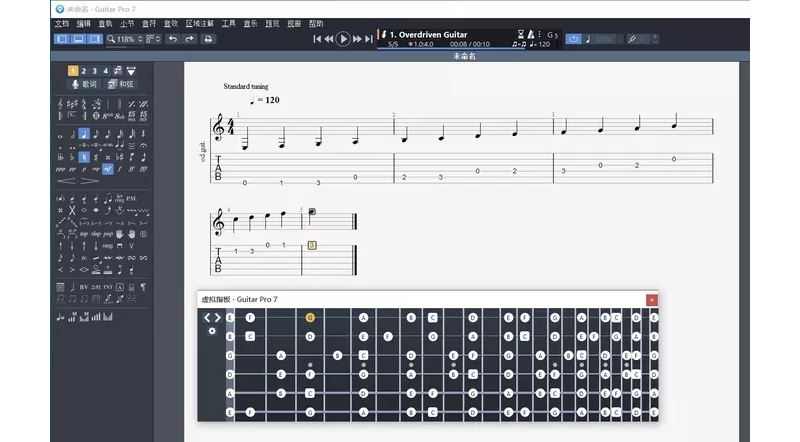Image resolution: width=800 pixels, height=442 pixels.
Task: Toggle the loop playback button
Action: click(573, 39)
